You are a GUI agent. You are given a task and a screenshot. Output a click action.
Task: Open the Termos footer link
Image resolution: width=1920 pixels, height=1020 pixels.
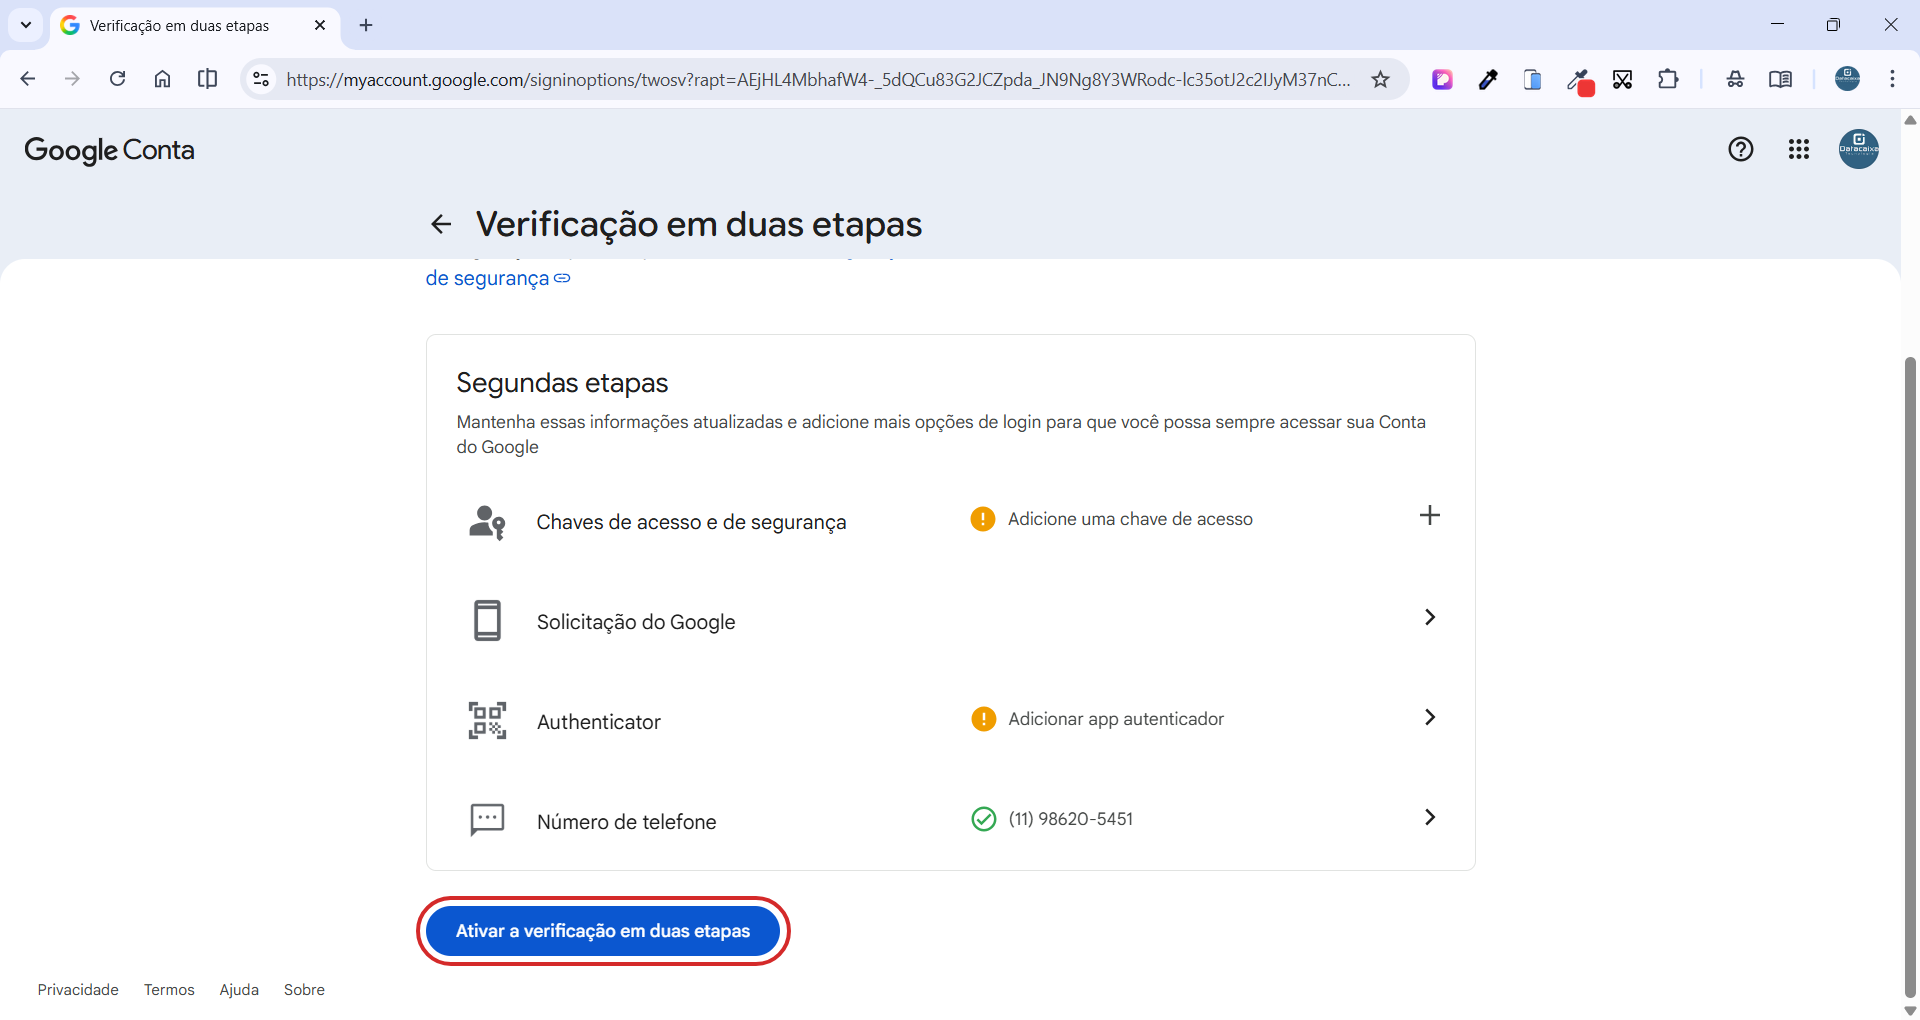[x=169, y=989]
